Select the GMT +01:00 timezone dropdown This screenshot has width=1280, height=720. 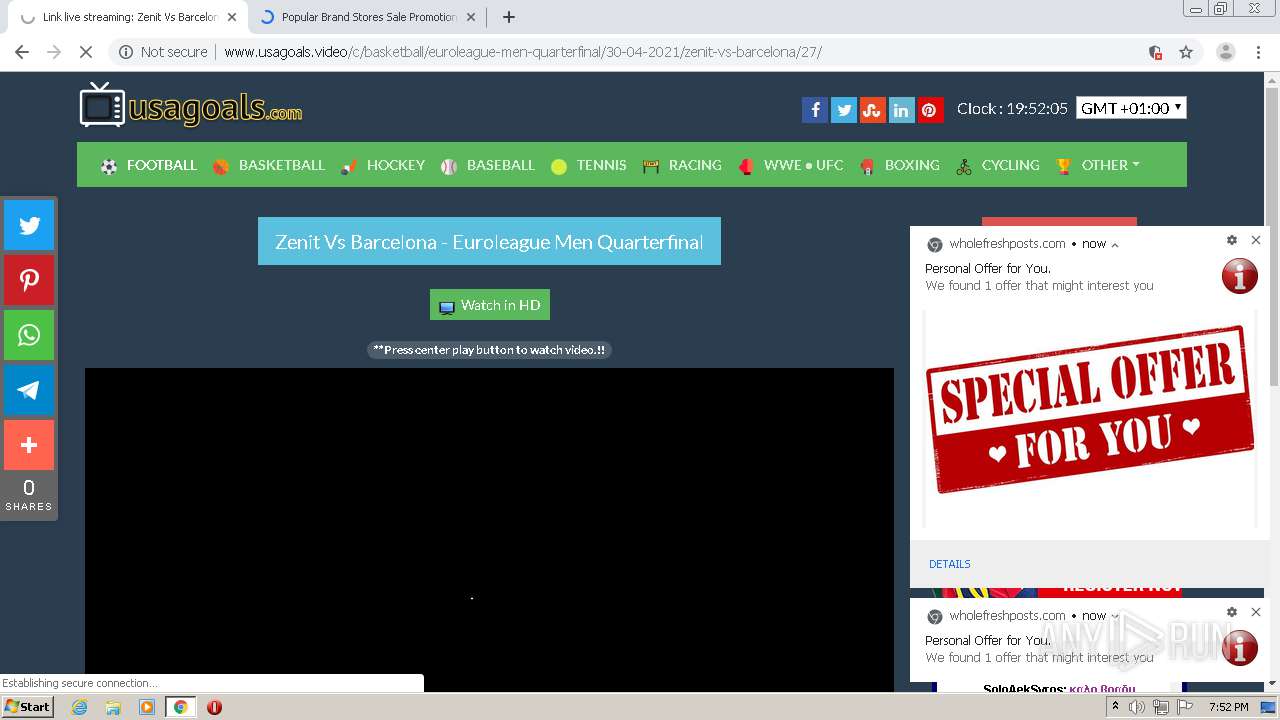pos(1131,108)
